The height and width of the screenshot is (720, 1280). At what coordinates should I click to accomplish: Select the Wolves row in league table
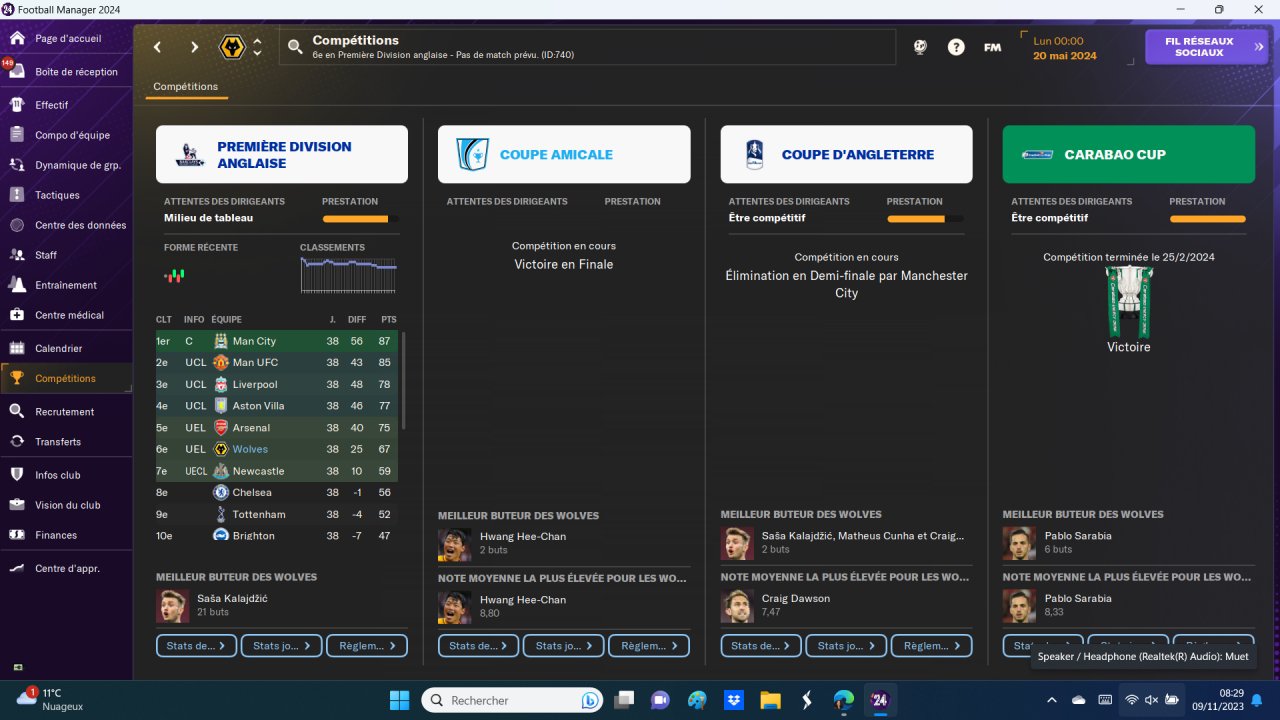tap(277, 449)
